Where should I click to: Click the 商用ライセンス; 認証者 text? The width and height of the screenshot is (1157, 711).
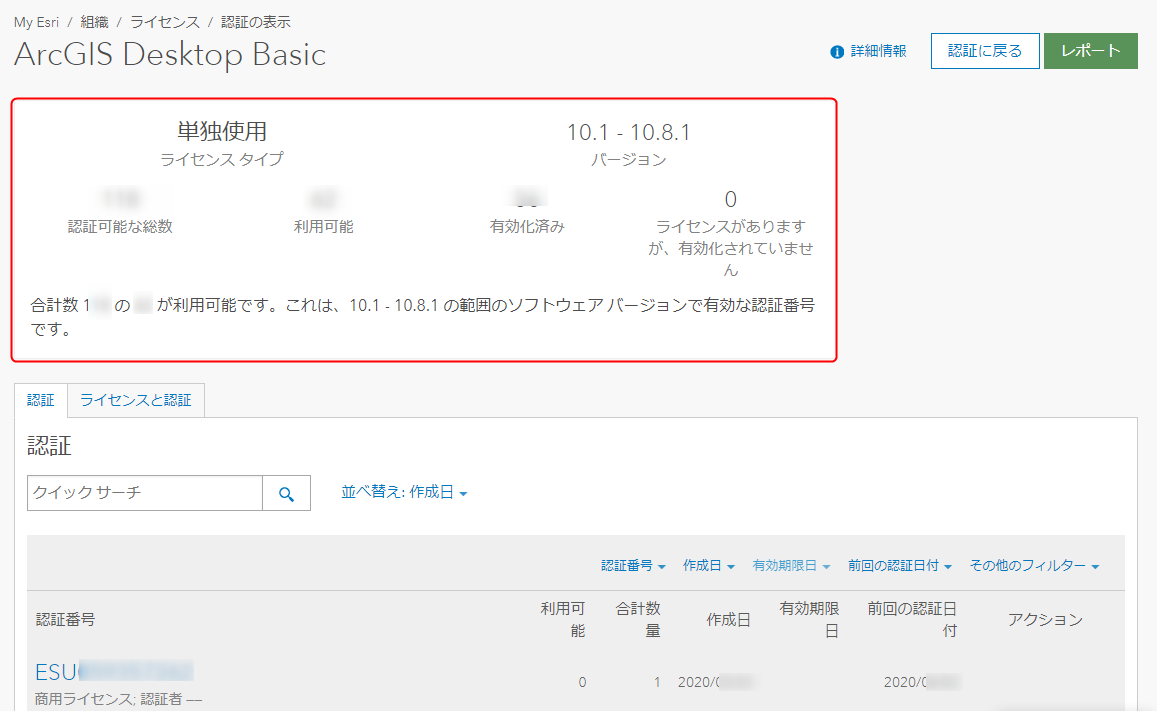tap(118, 698)
